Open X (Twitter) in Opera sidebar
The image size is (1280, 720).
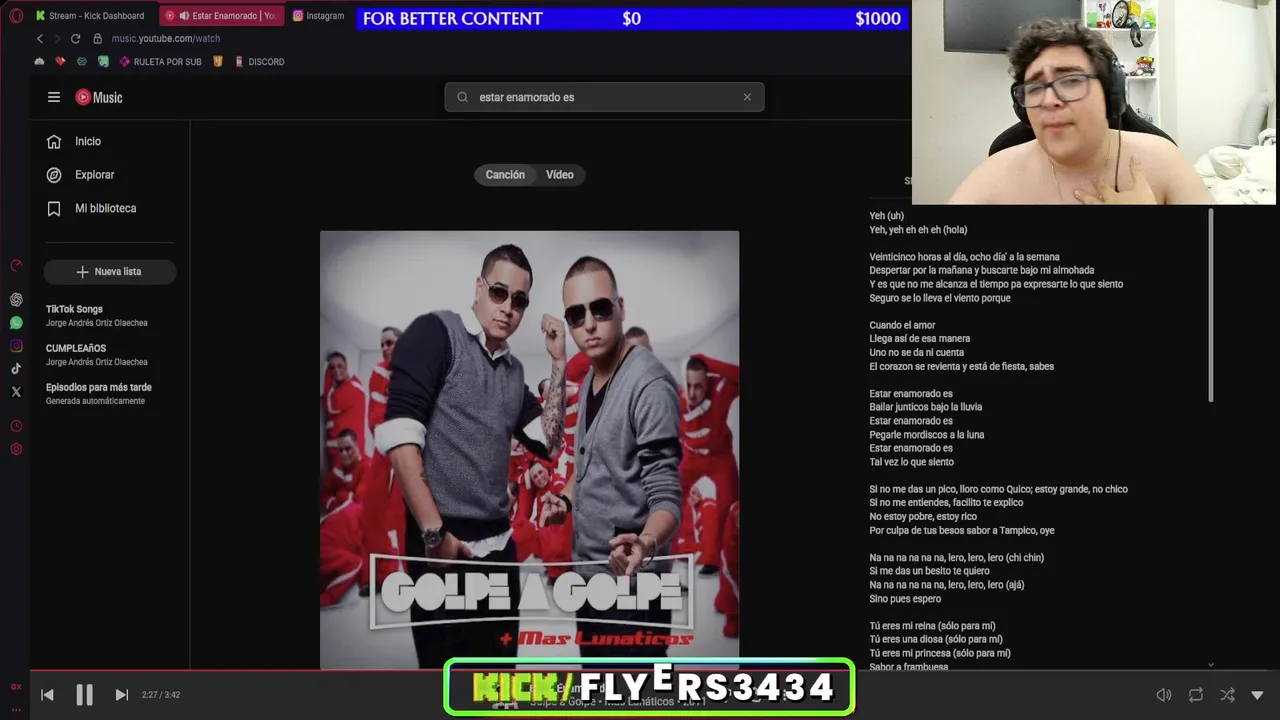(x=16, y=392)
